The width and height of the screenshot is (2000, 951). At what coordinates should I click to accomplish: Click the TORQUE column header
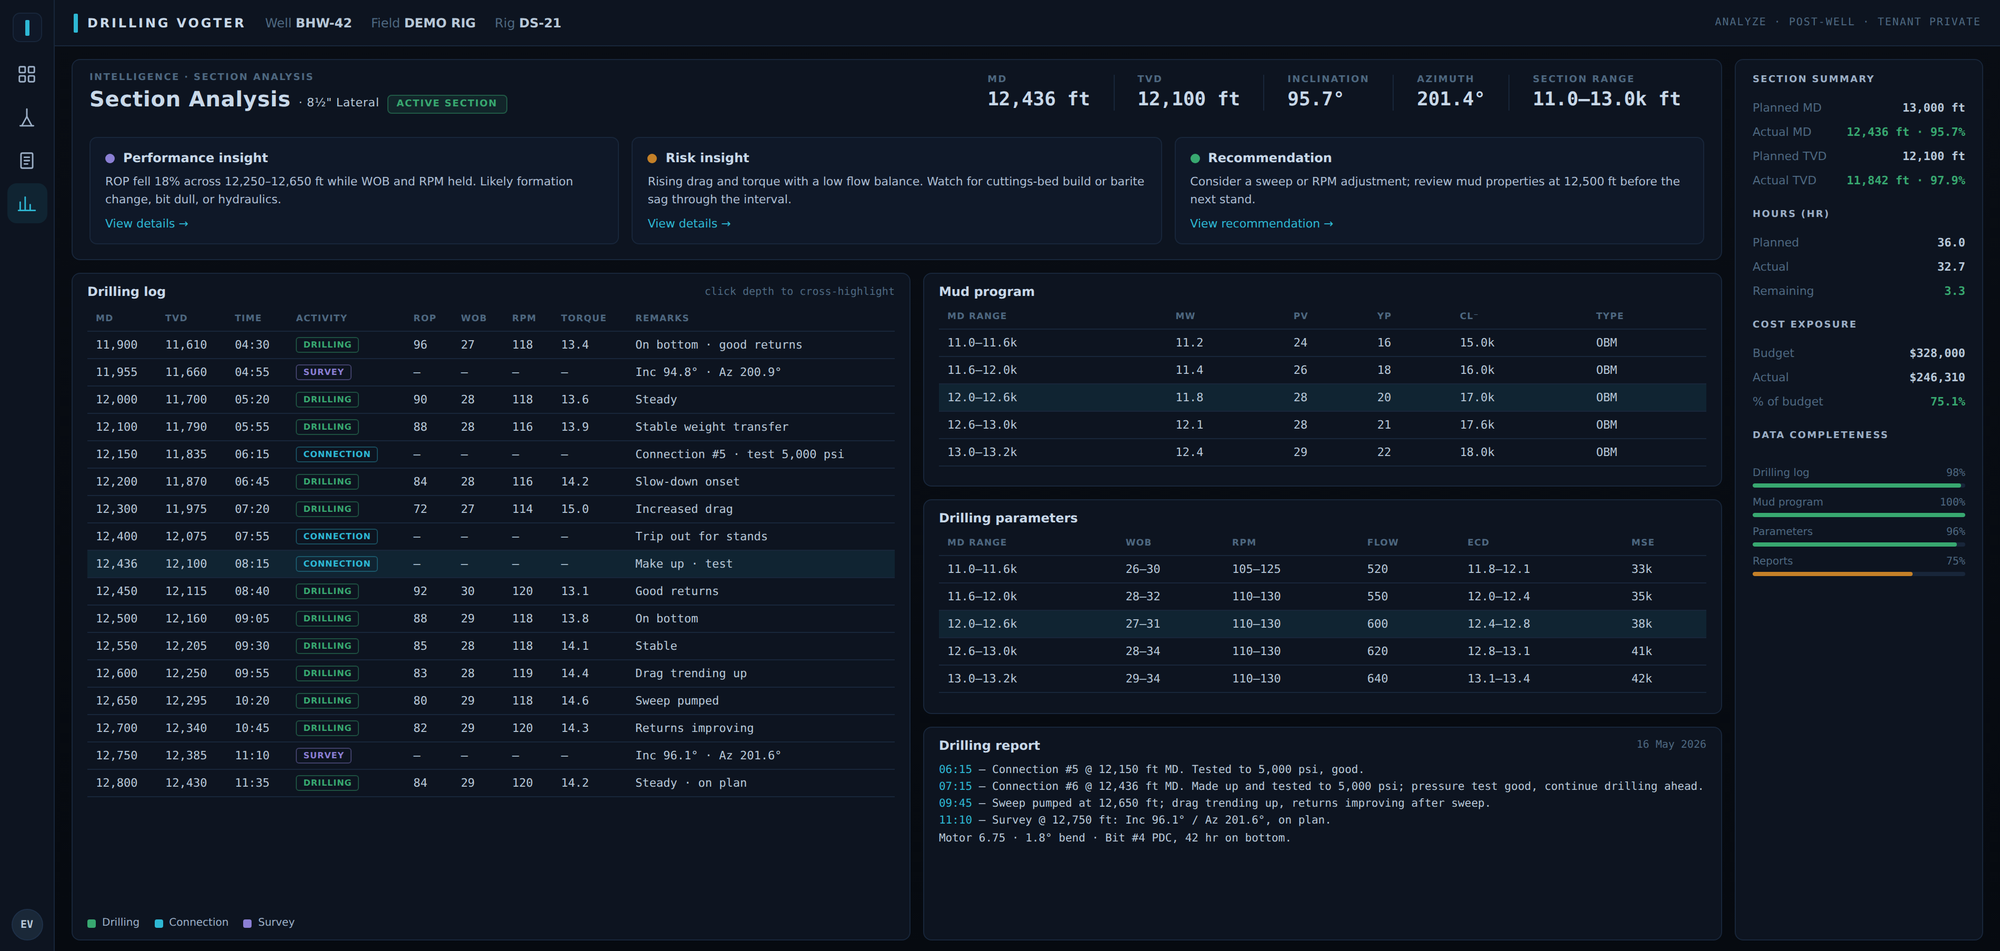(584, 318)
